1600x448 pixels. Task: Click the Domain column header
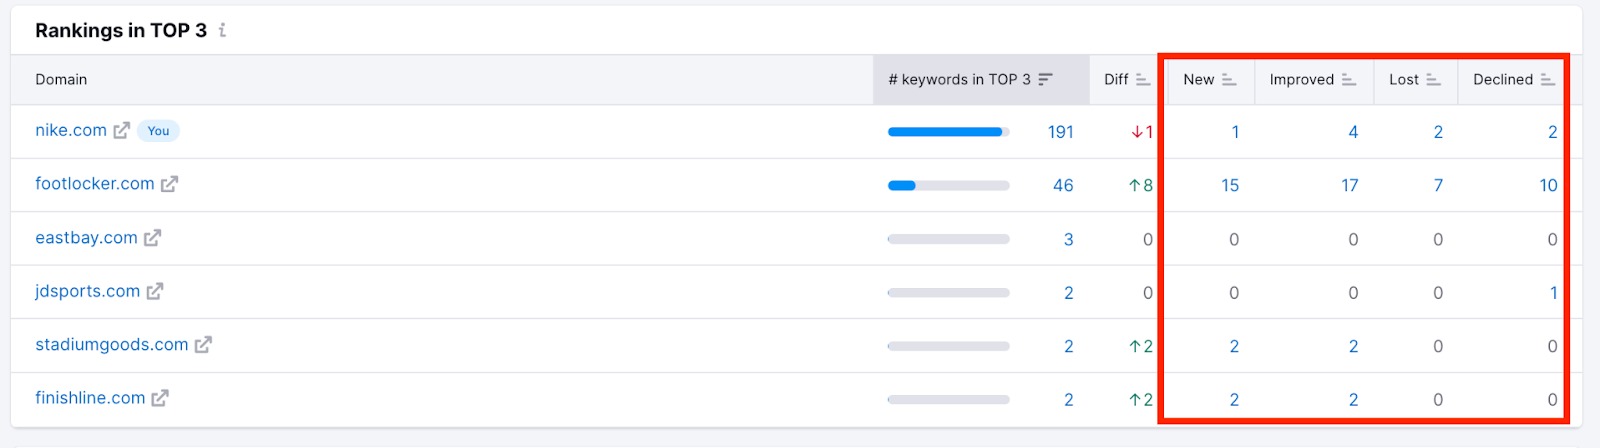point(61,80)
